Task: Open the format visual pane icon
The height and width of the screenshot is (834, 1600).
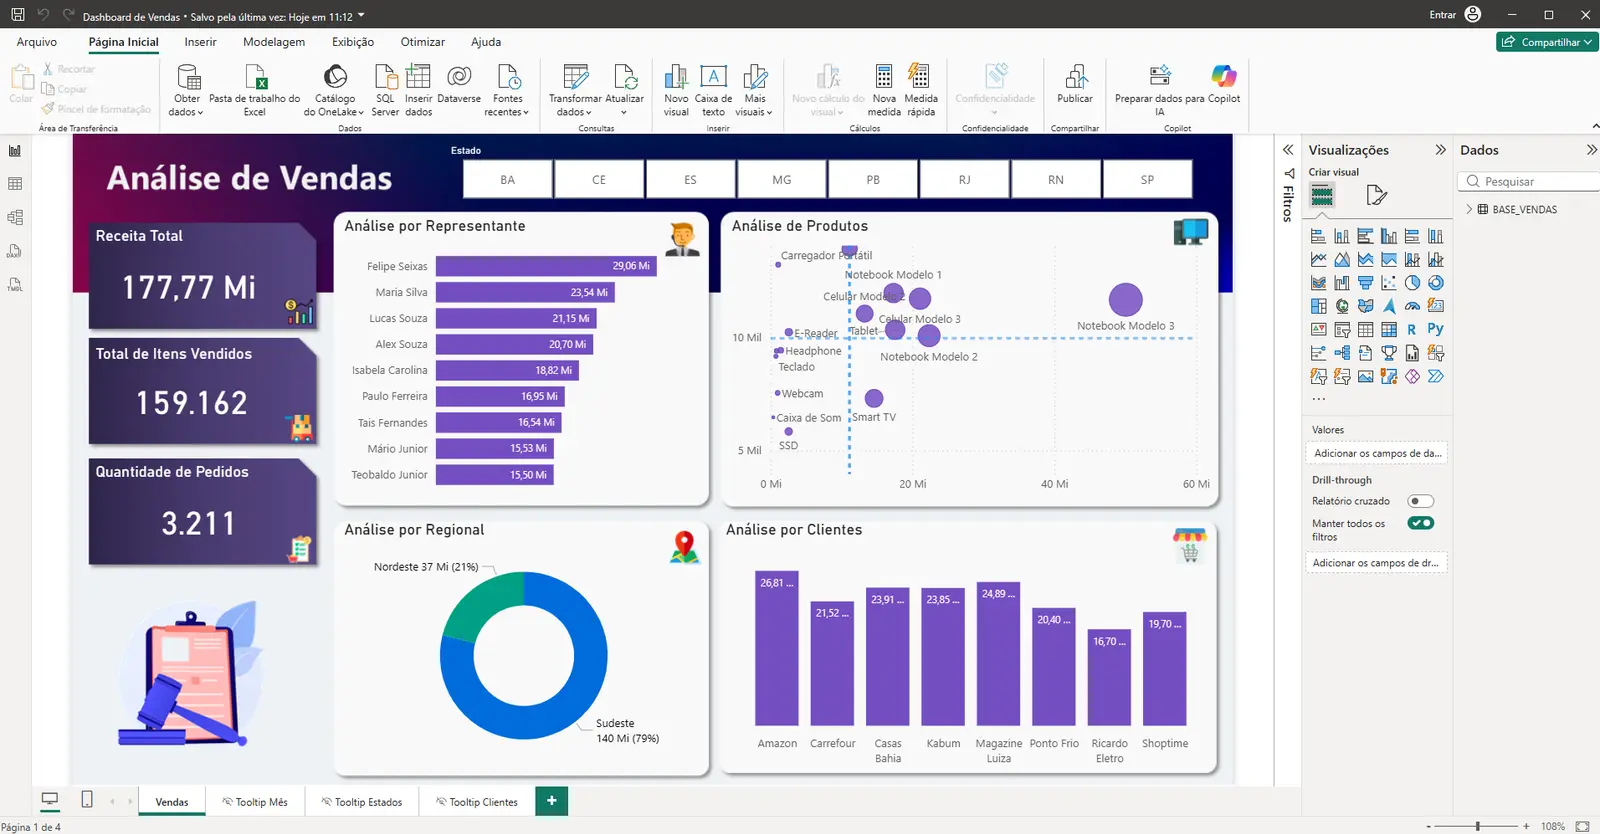Action: [1377, 195]
